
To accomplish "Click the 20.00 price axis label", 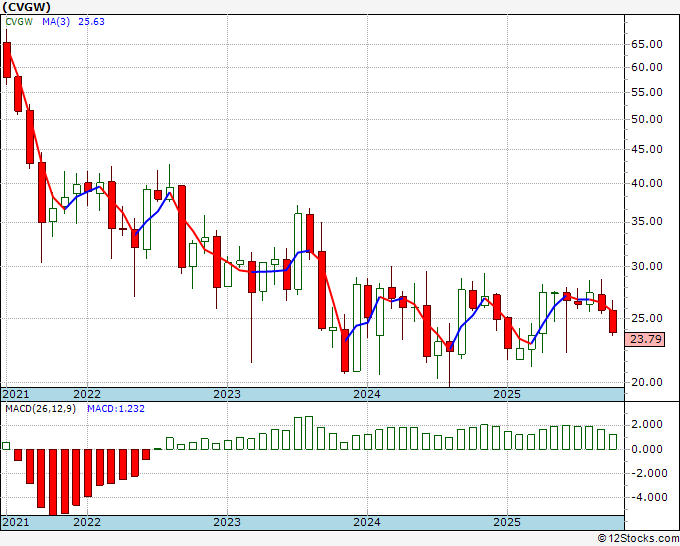I will (647, 383).
